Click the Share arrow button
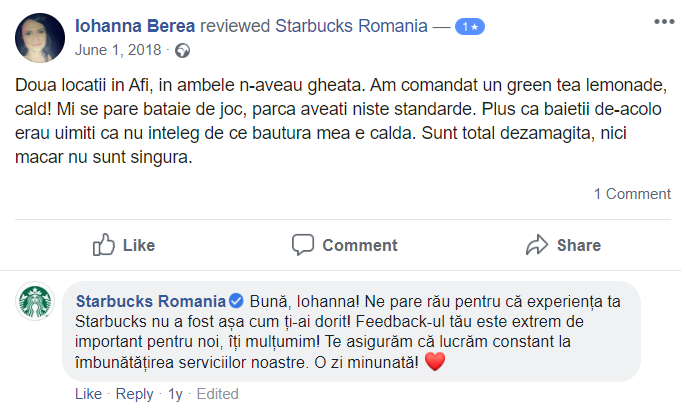 click(x=563, y=245)
